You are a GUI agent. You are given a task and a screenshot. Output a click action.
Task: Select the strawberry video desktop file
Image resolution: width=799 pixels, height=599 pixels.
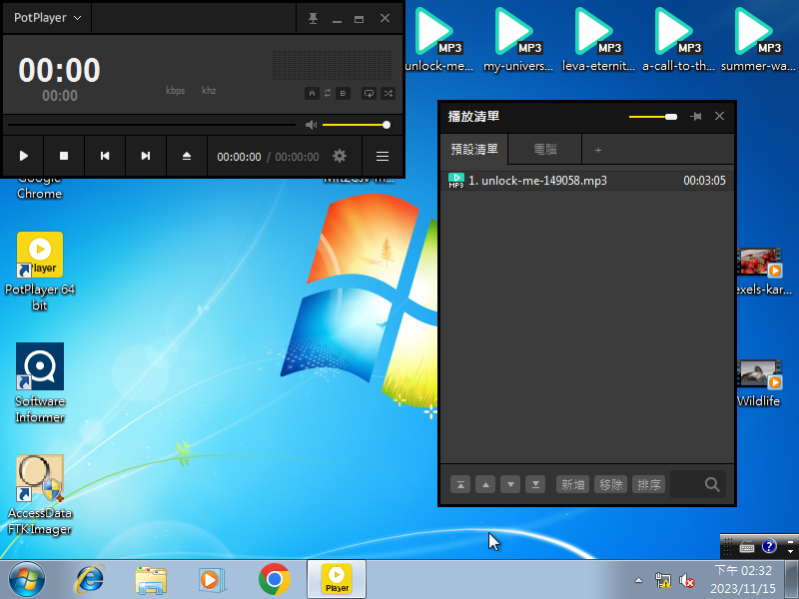click(x=763, y=271)
